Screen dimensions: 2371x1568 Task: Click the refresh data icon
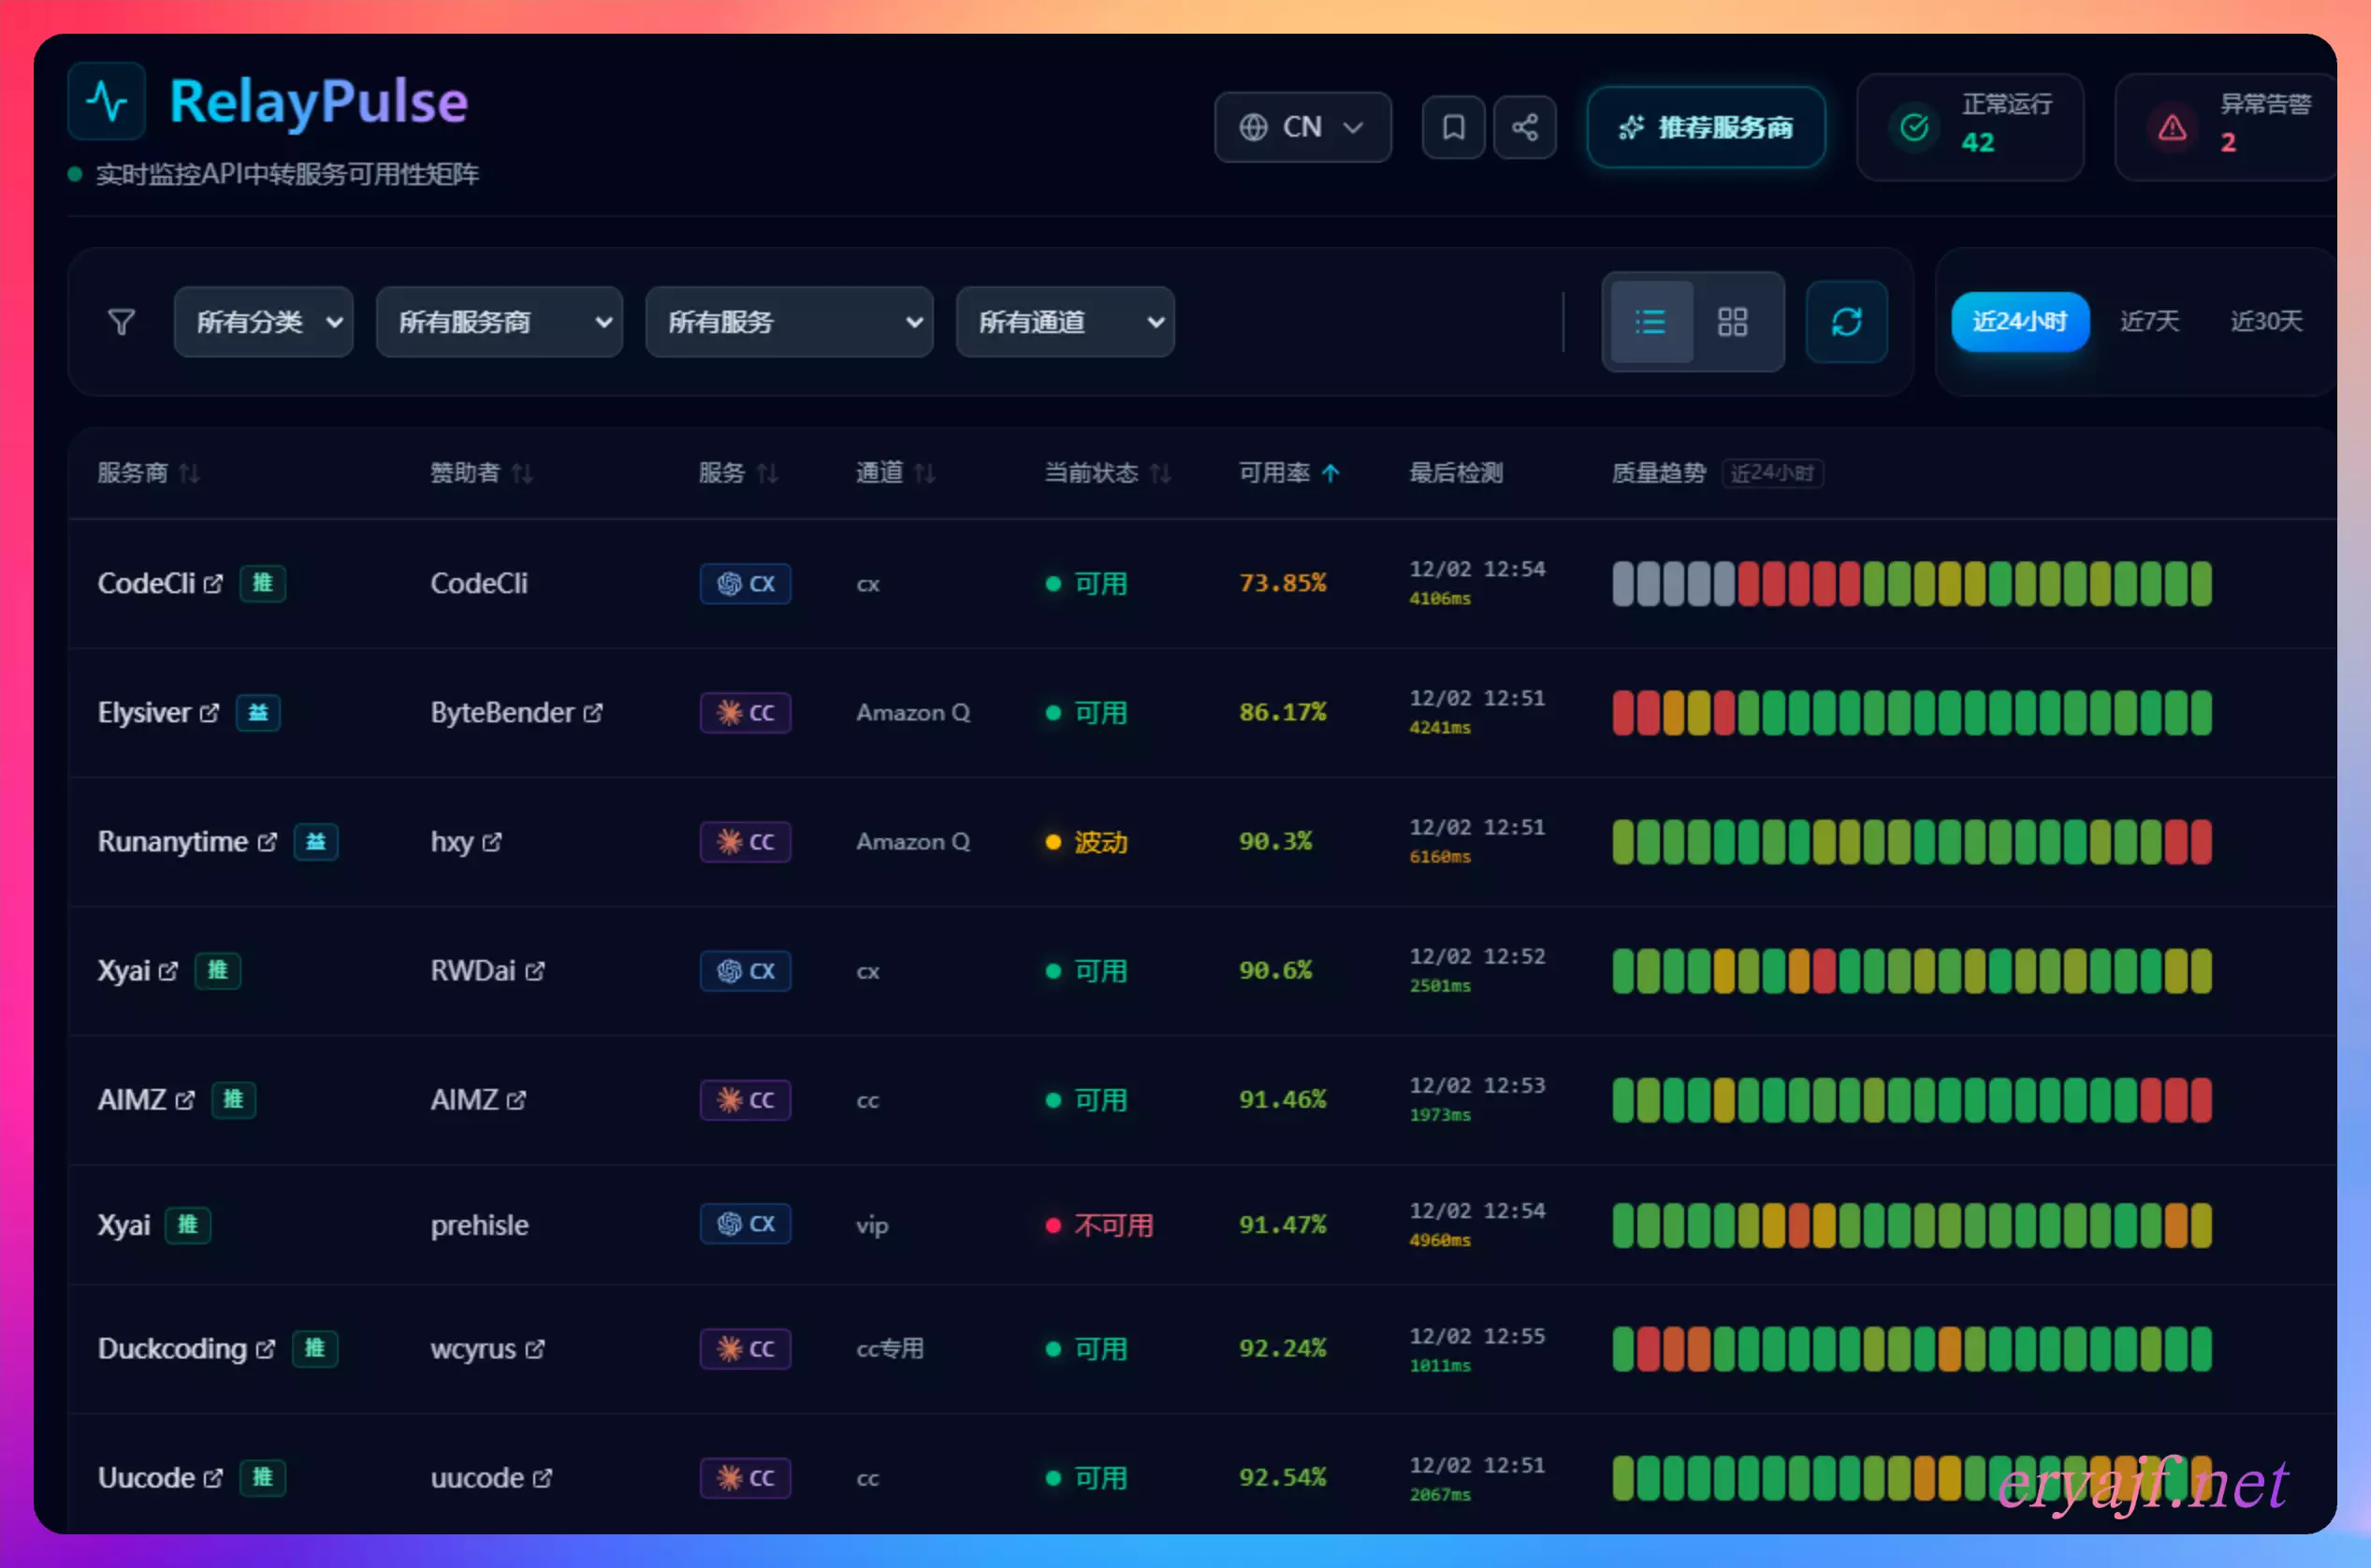(1846, 322)
